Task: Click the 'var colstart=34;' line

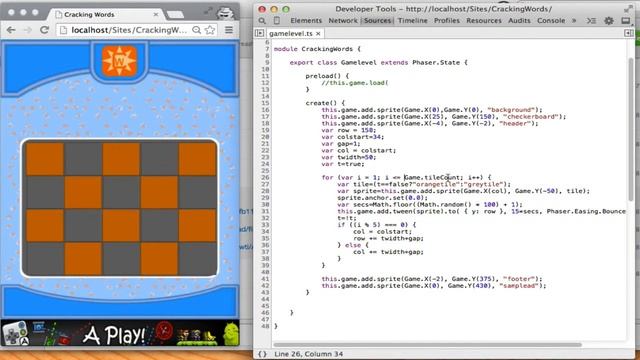Action: 353,137
